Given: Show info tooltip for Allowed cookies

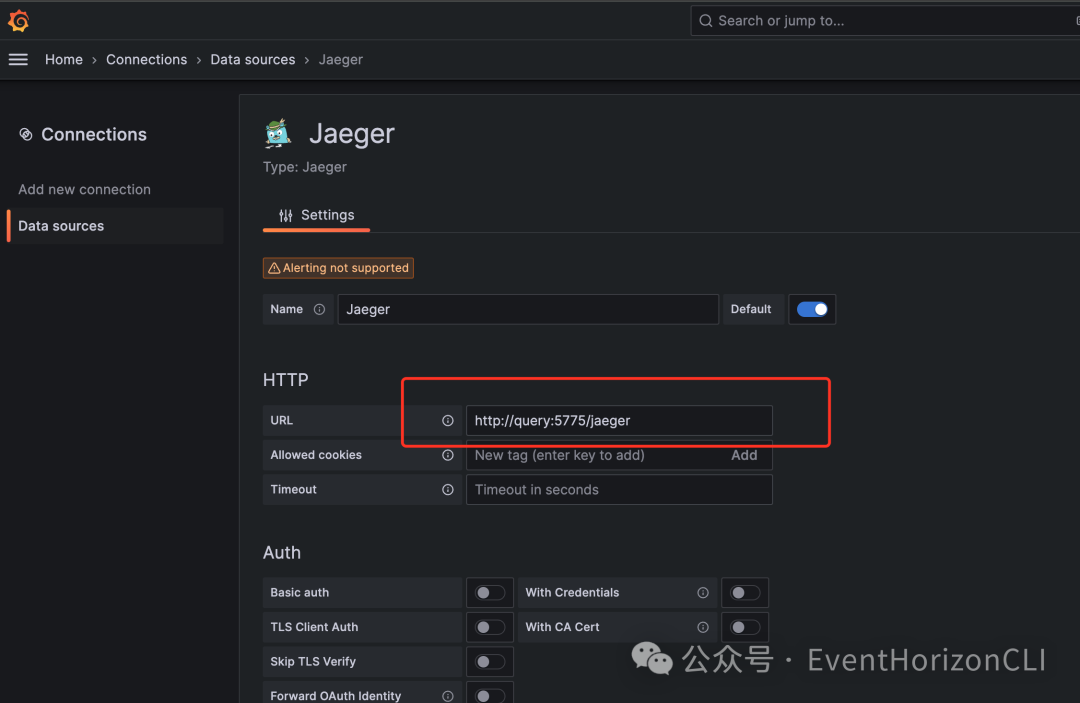Looking at the screenshot, I should coord(448,455).
